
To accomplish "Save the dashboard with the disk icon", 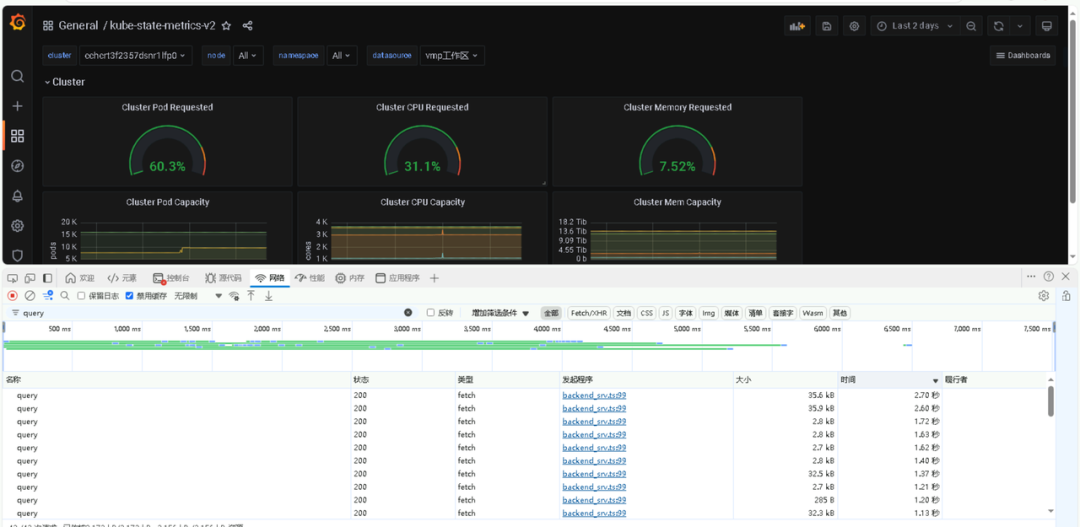I will [826, 26].
